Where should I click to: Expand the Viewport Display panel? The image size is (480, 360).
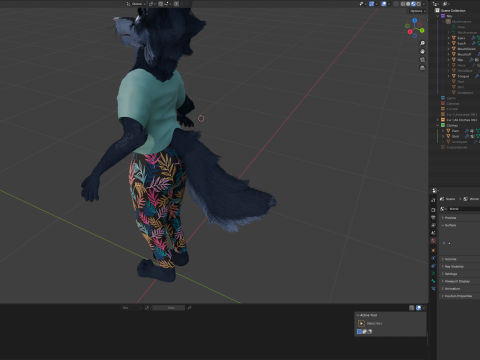coord(459,281)
